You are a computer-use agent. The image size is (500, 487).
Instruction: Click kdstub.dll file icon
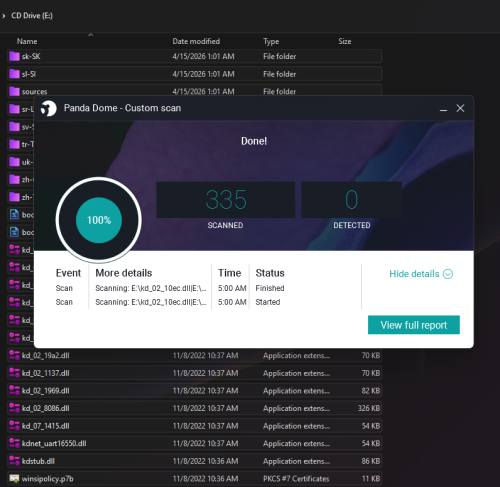pyautogui.click(x=14, y=461)
